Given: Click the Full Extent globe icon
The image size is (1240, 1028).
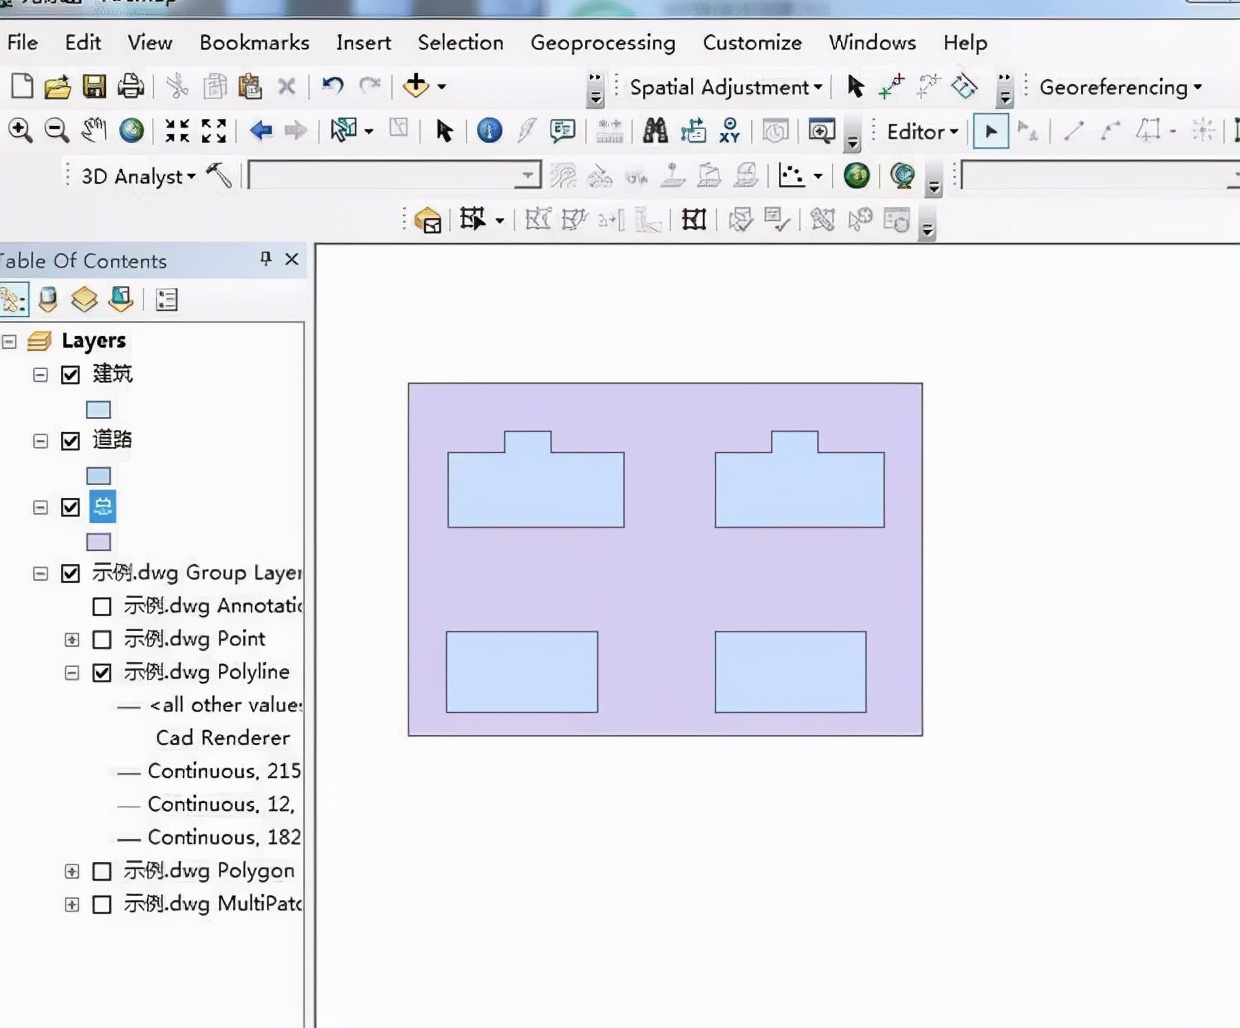Looking at the screenshot, I should pyautogui.click(x=131, y=130).
